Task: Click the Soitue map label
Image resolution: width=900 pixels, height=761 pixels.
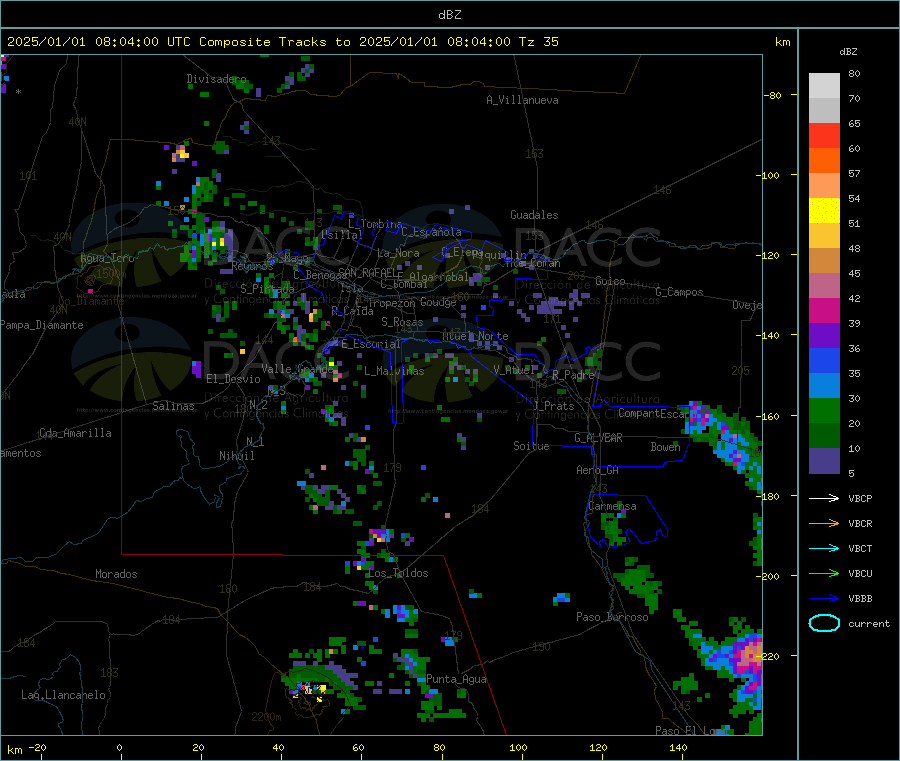Action: coord(531,446)
